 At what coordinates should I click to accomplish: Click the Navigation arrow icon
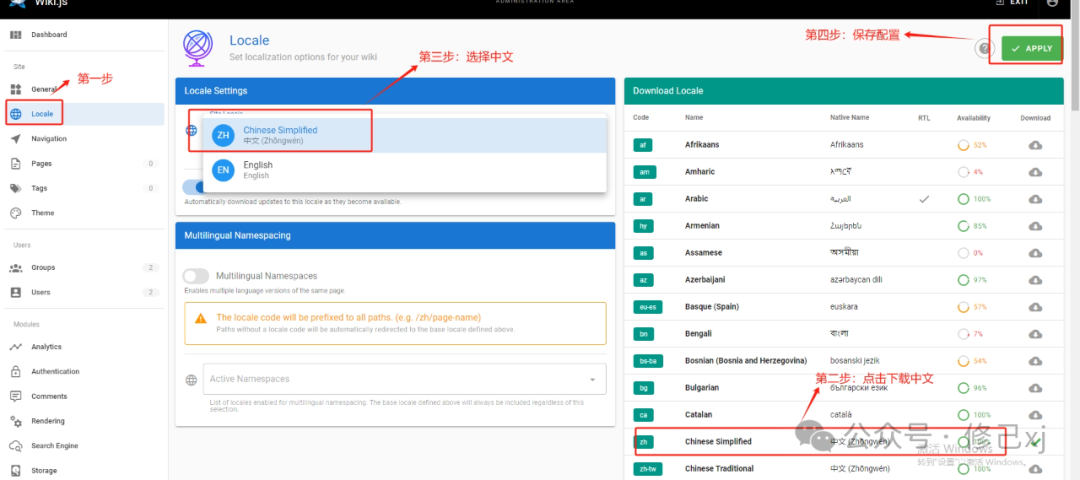[16, 138]
